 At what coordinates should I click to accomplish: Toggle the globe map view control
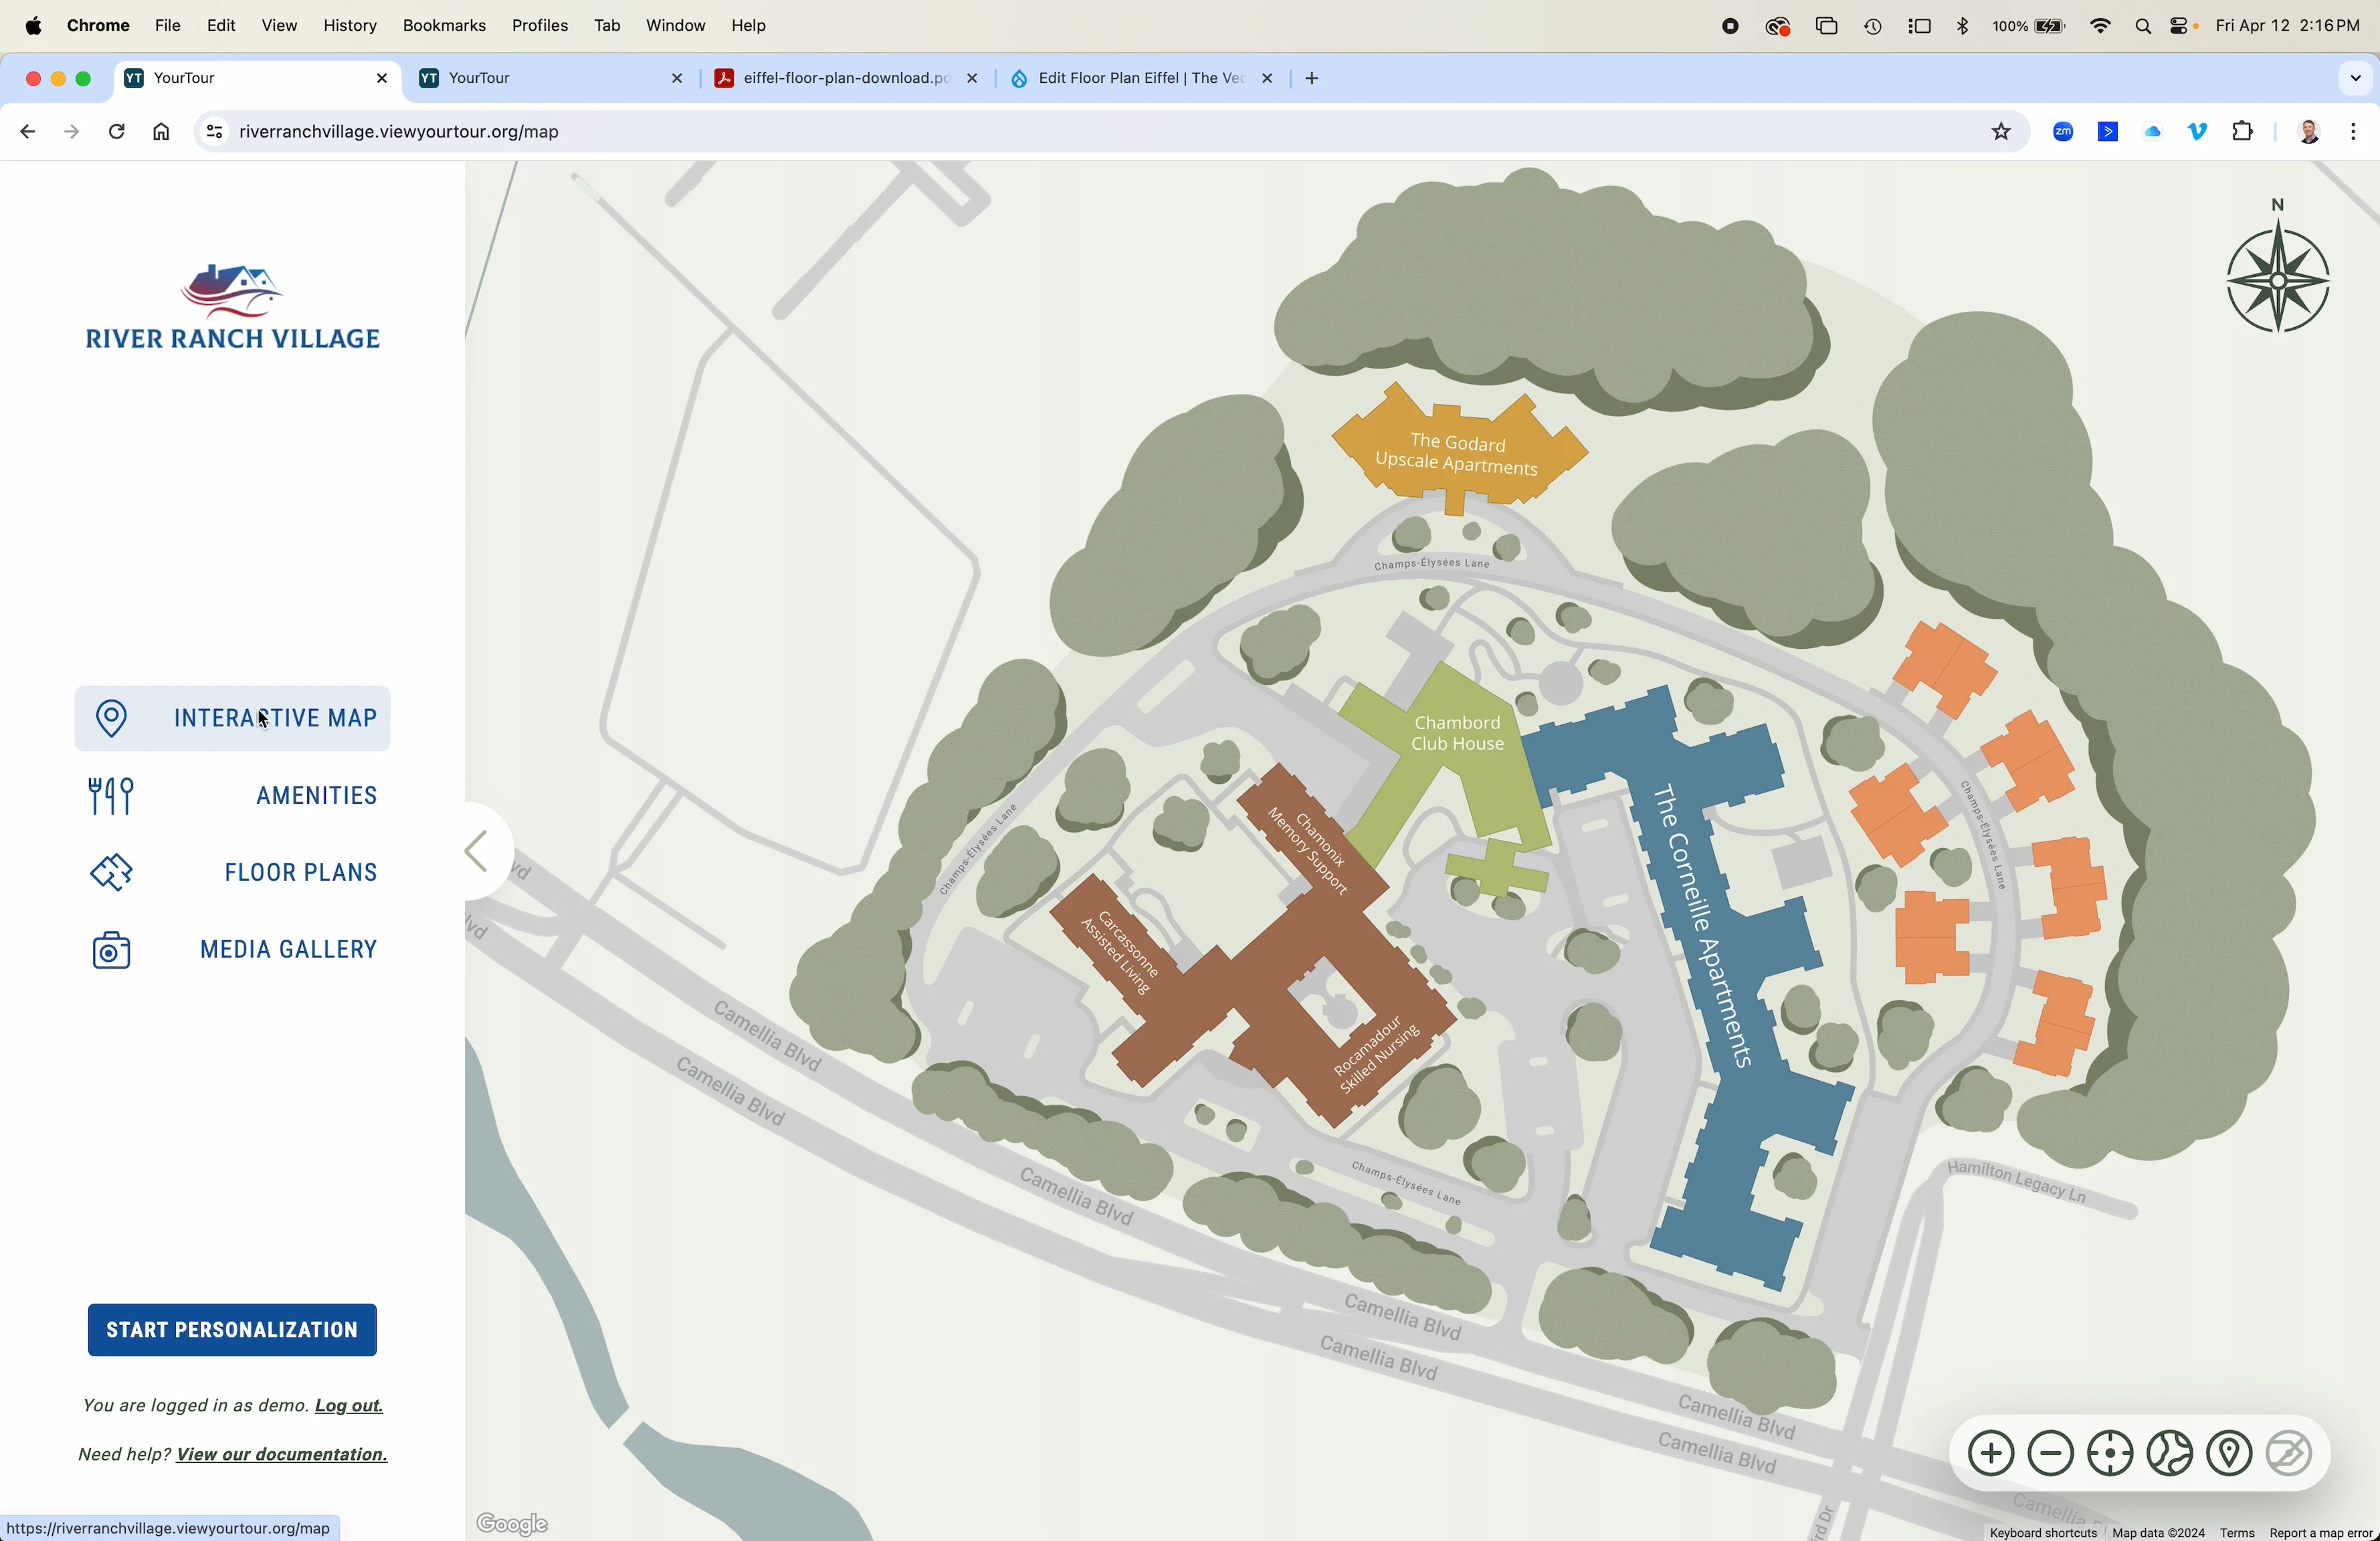tap(2169, 1453)
